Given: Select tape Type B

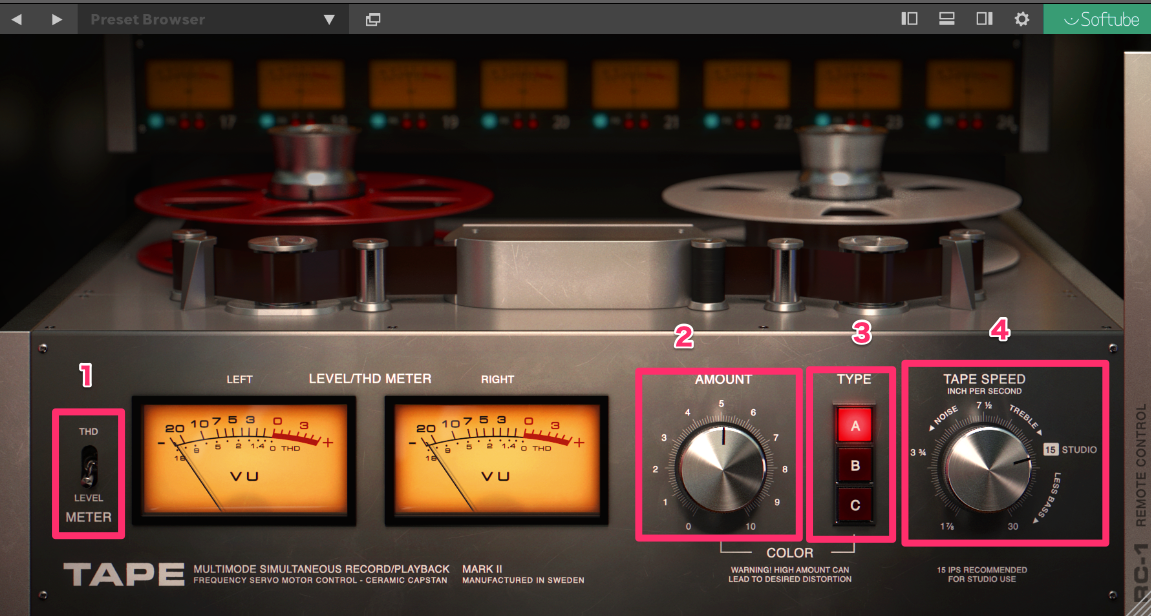Looking at the screenshot, I should click(x=854, y=465).
